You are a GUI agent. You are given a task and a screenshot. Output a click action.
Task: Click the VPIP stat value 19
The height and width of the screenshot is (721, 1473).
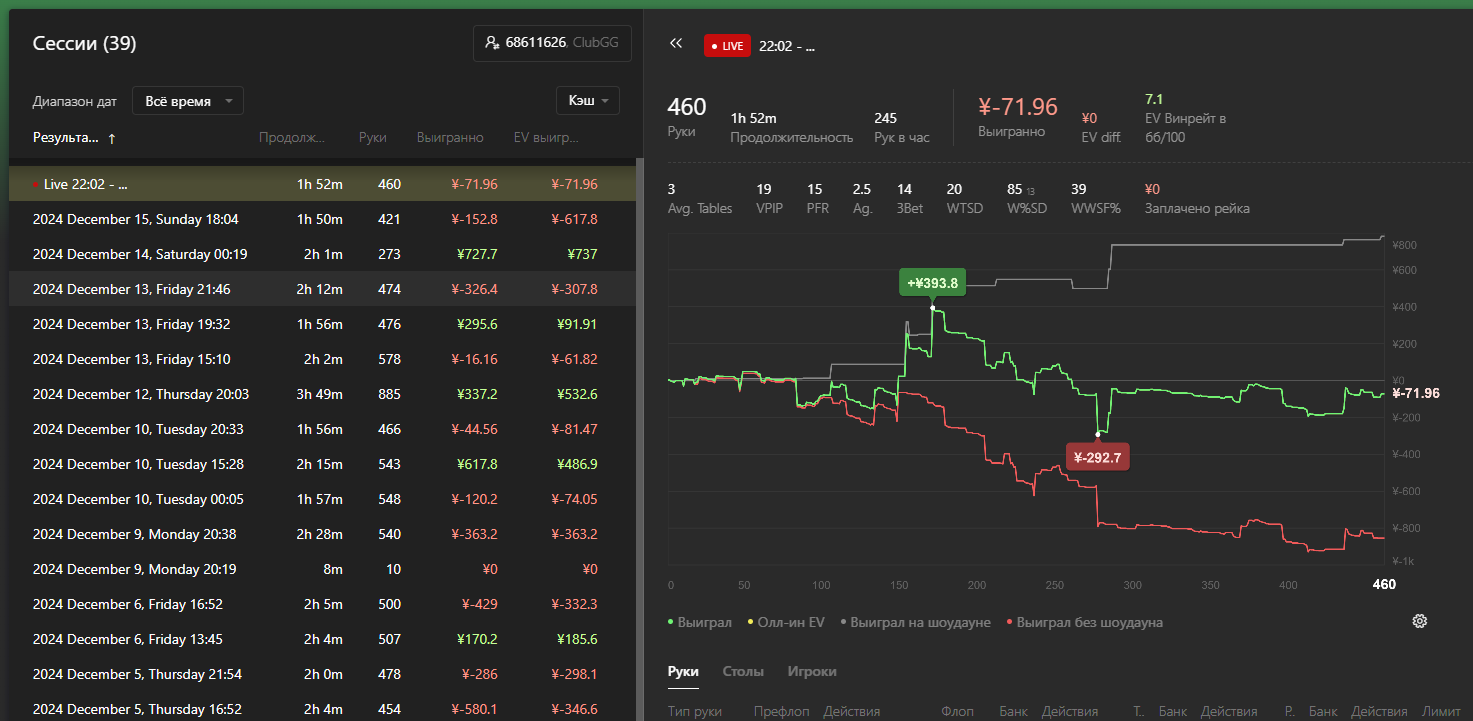[x=764, y=189]
